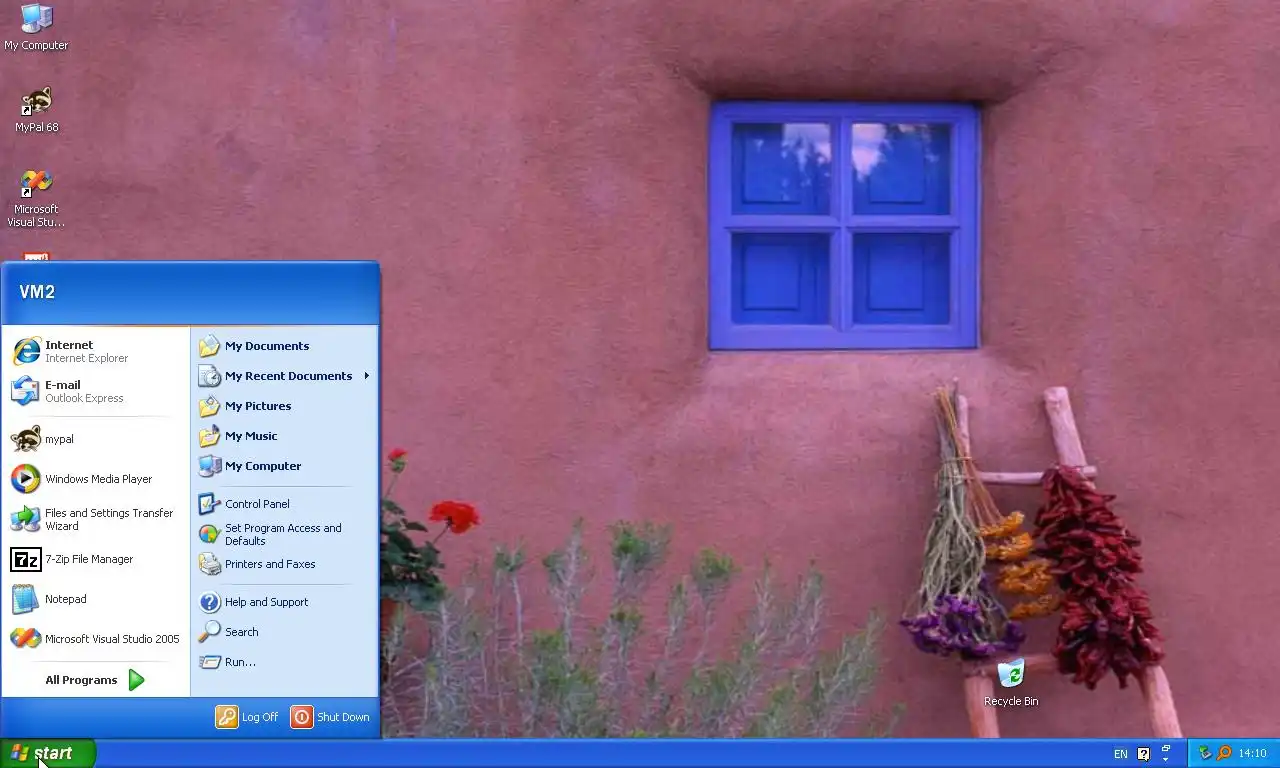Click the 14:10 taskbar clock

[x=1252, y=754]
